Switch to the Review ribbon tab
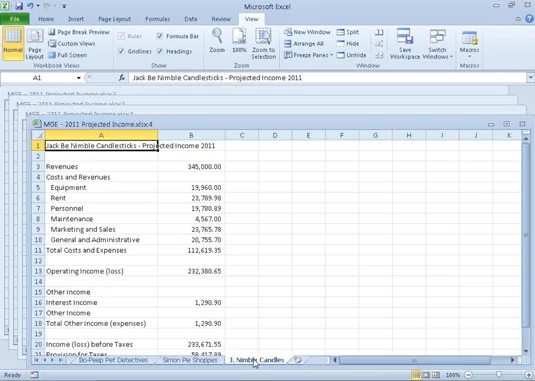The width and height of the screenshot is (535, 381). (221, 19)
